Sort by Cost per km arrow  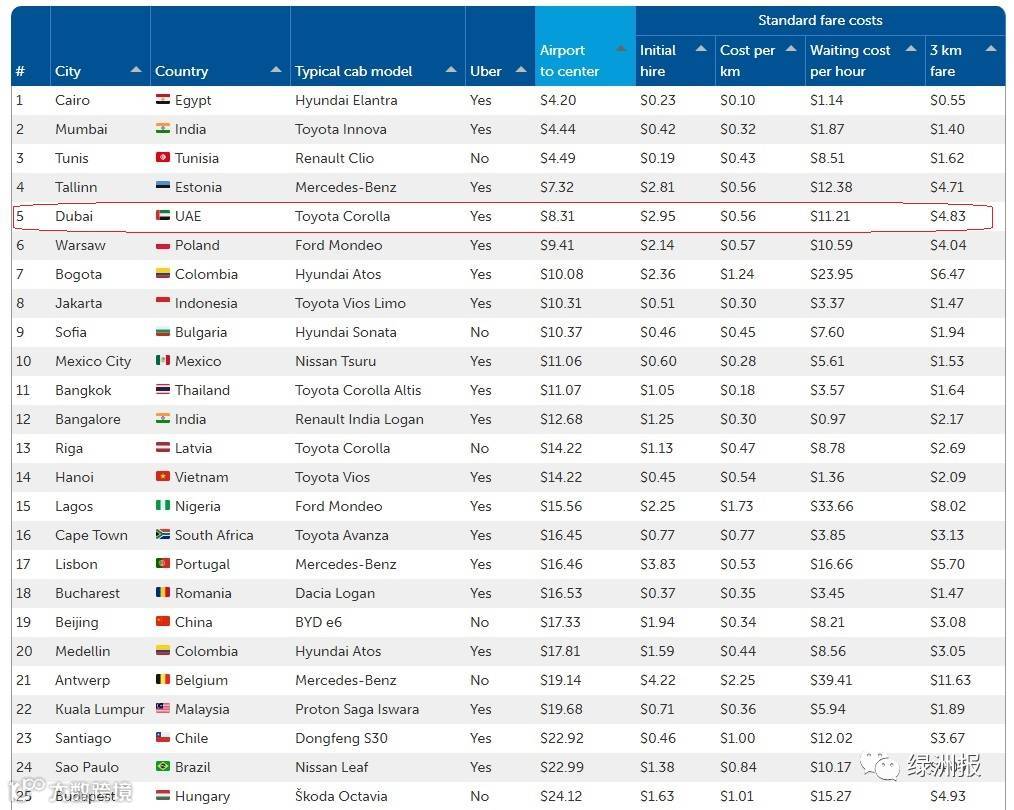click(791, 49)
